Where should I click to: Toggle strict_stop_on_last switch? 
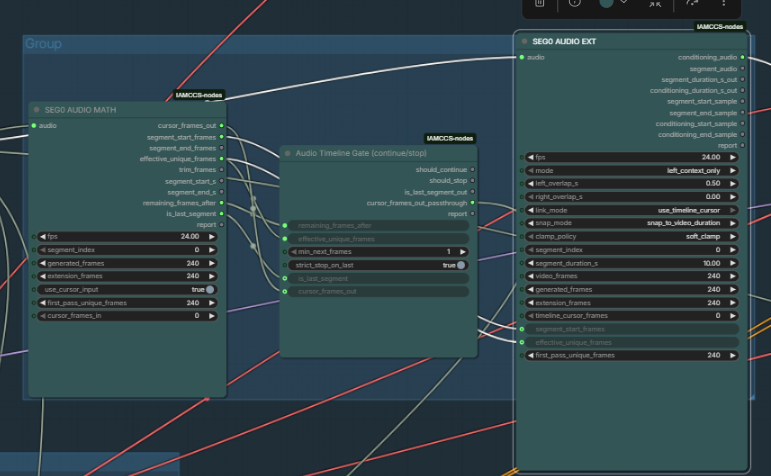[x=461, y=265]
